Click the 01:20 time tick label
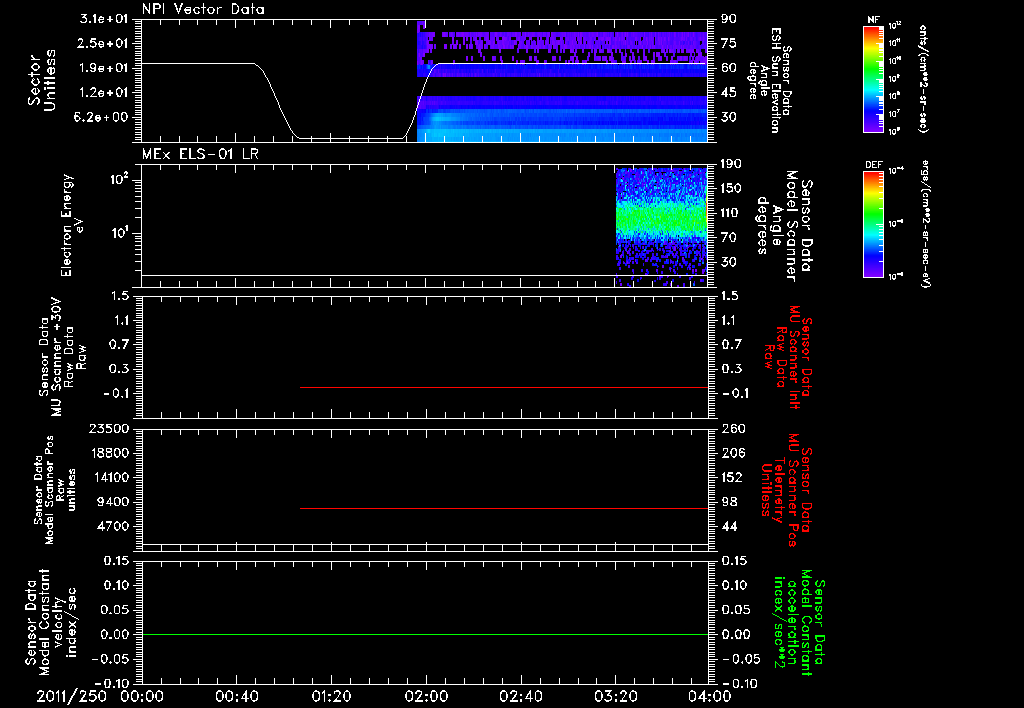1024x708 pixels. 331,696
